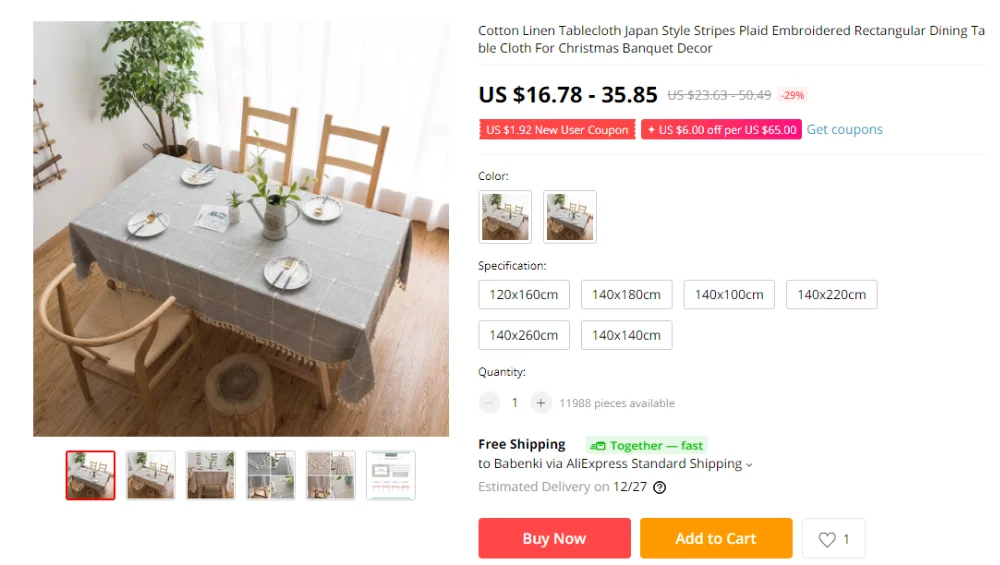Viewport: 1000px width, 565px height.
Task: Click the Add to Cart button
Action: 716,538
